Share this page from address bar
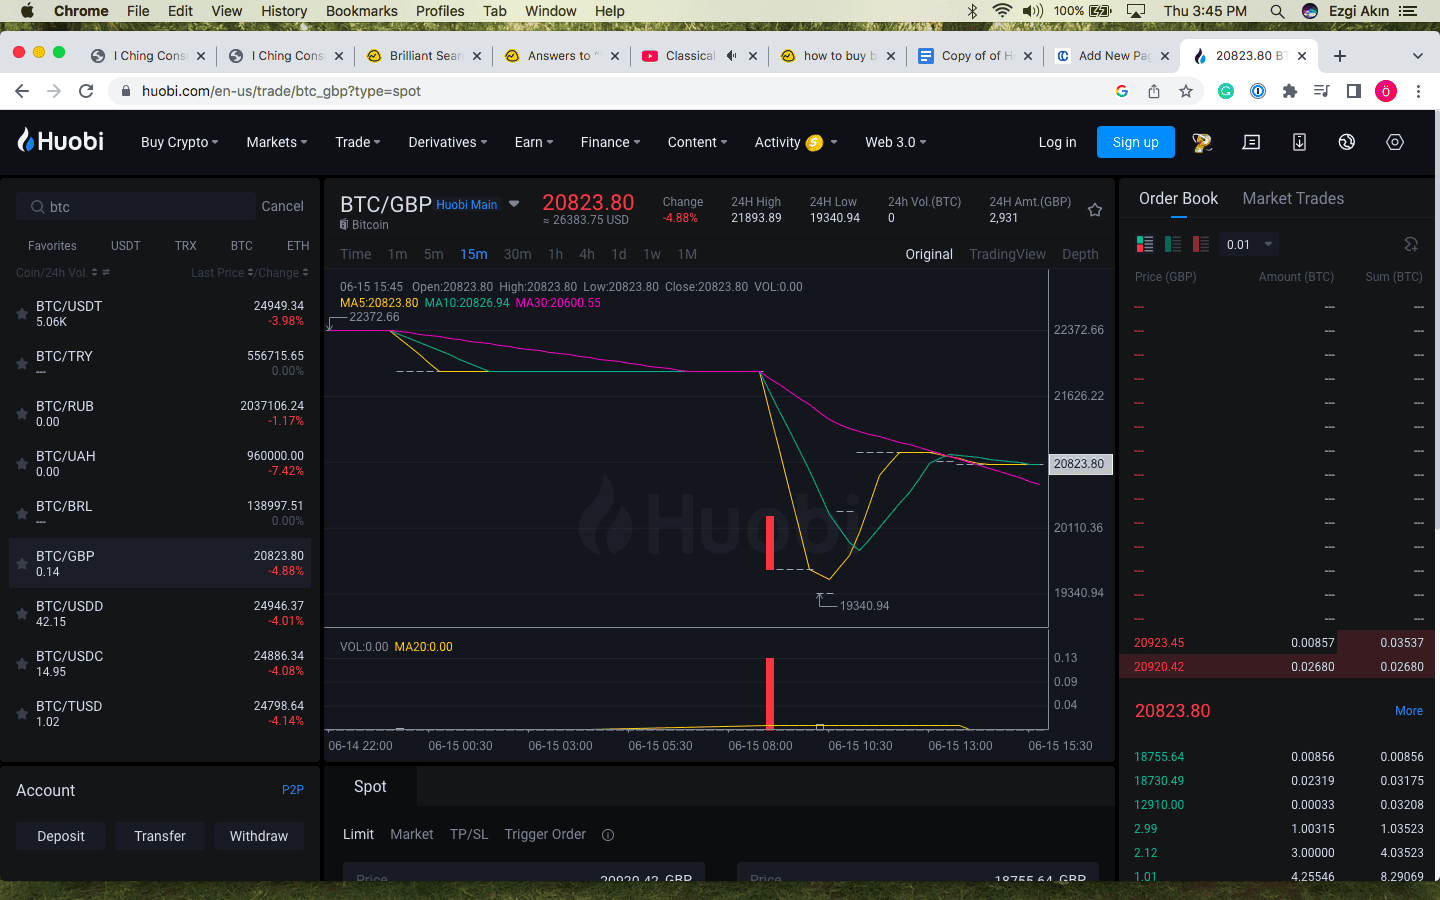 (x=1154, y=91)
